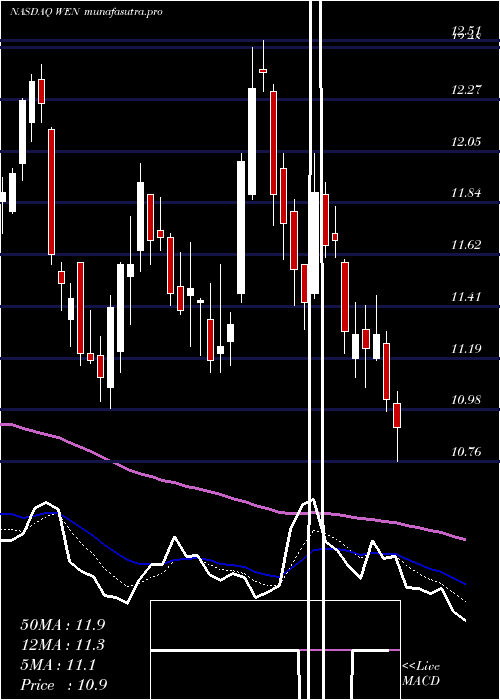
Task: Click the 12.05 price axis label
Action: pos(467,142)
